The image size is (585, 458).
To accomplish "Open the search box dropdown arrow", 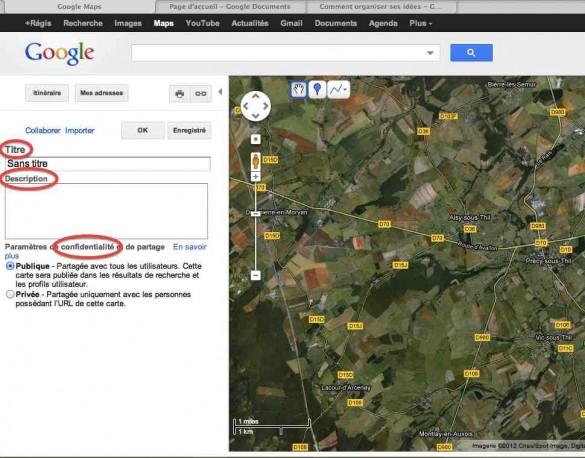I will click(430, 53).
